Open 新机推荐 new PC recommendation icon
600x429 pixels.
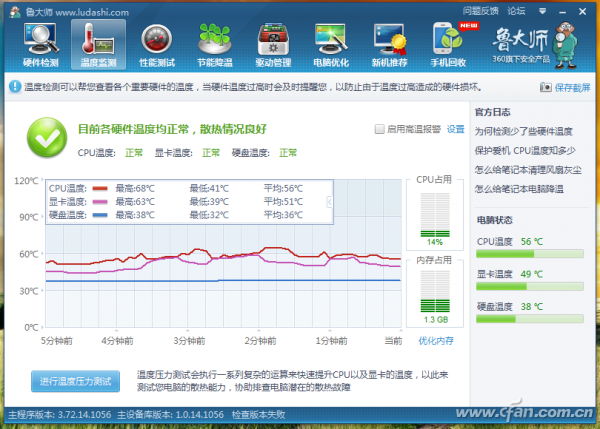click(x=390, y=45)
